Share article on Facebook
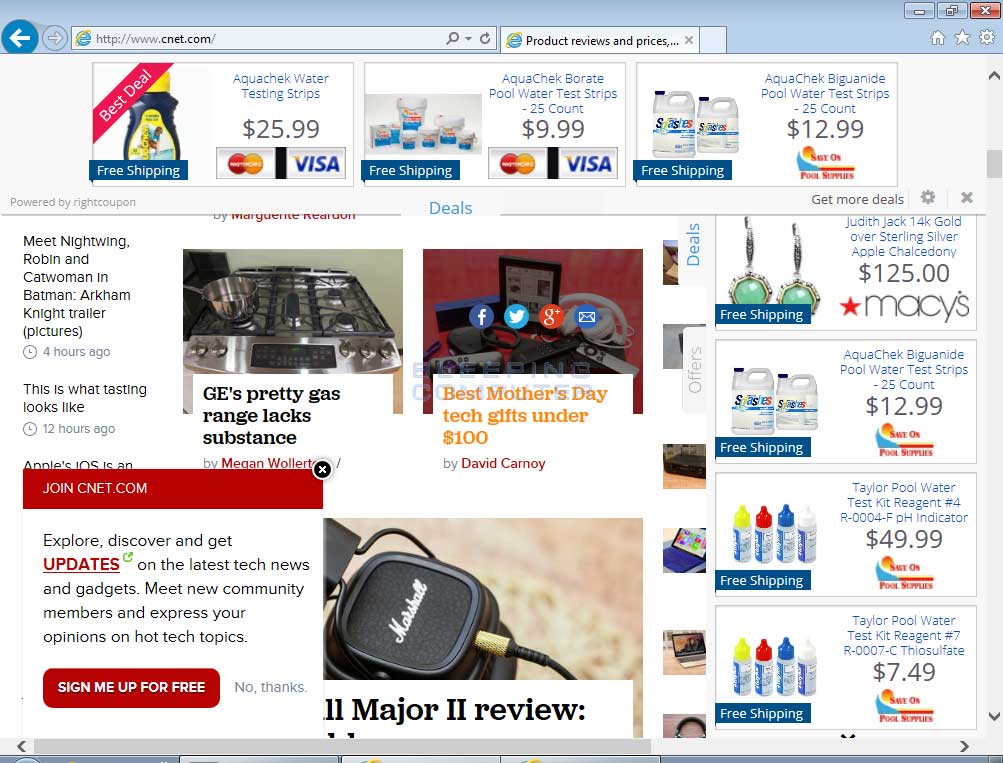Image resolution: width=1003 pixels, height=763 pixels. (481, 316)
